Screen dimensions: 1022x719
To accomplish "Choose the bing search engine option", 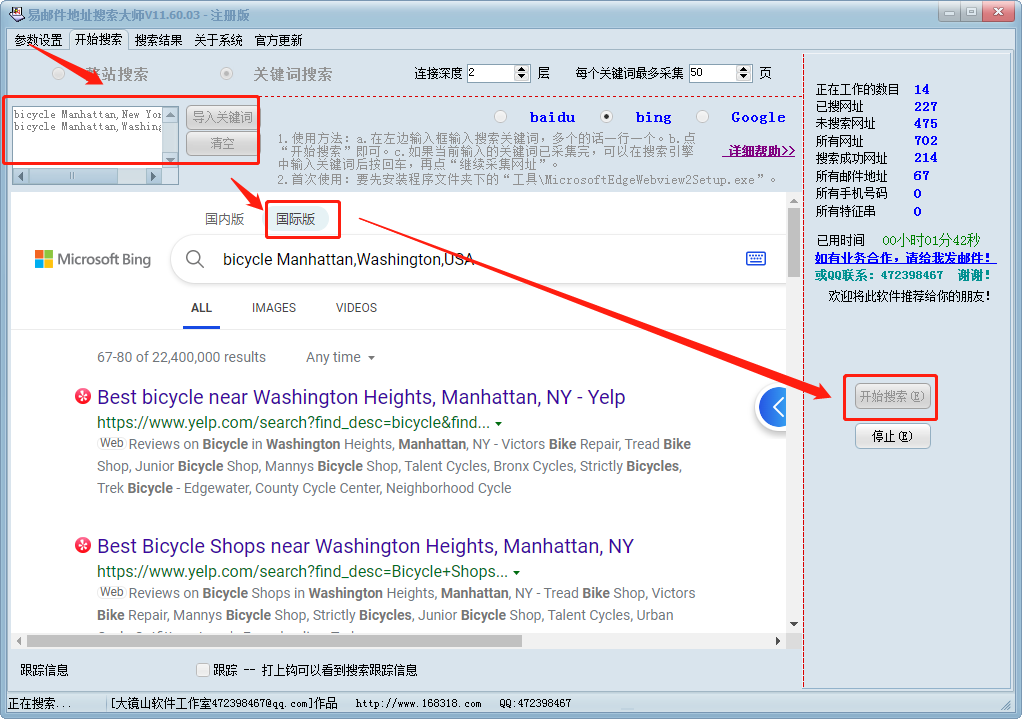I will tap(606, 117).
